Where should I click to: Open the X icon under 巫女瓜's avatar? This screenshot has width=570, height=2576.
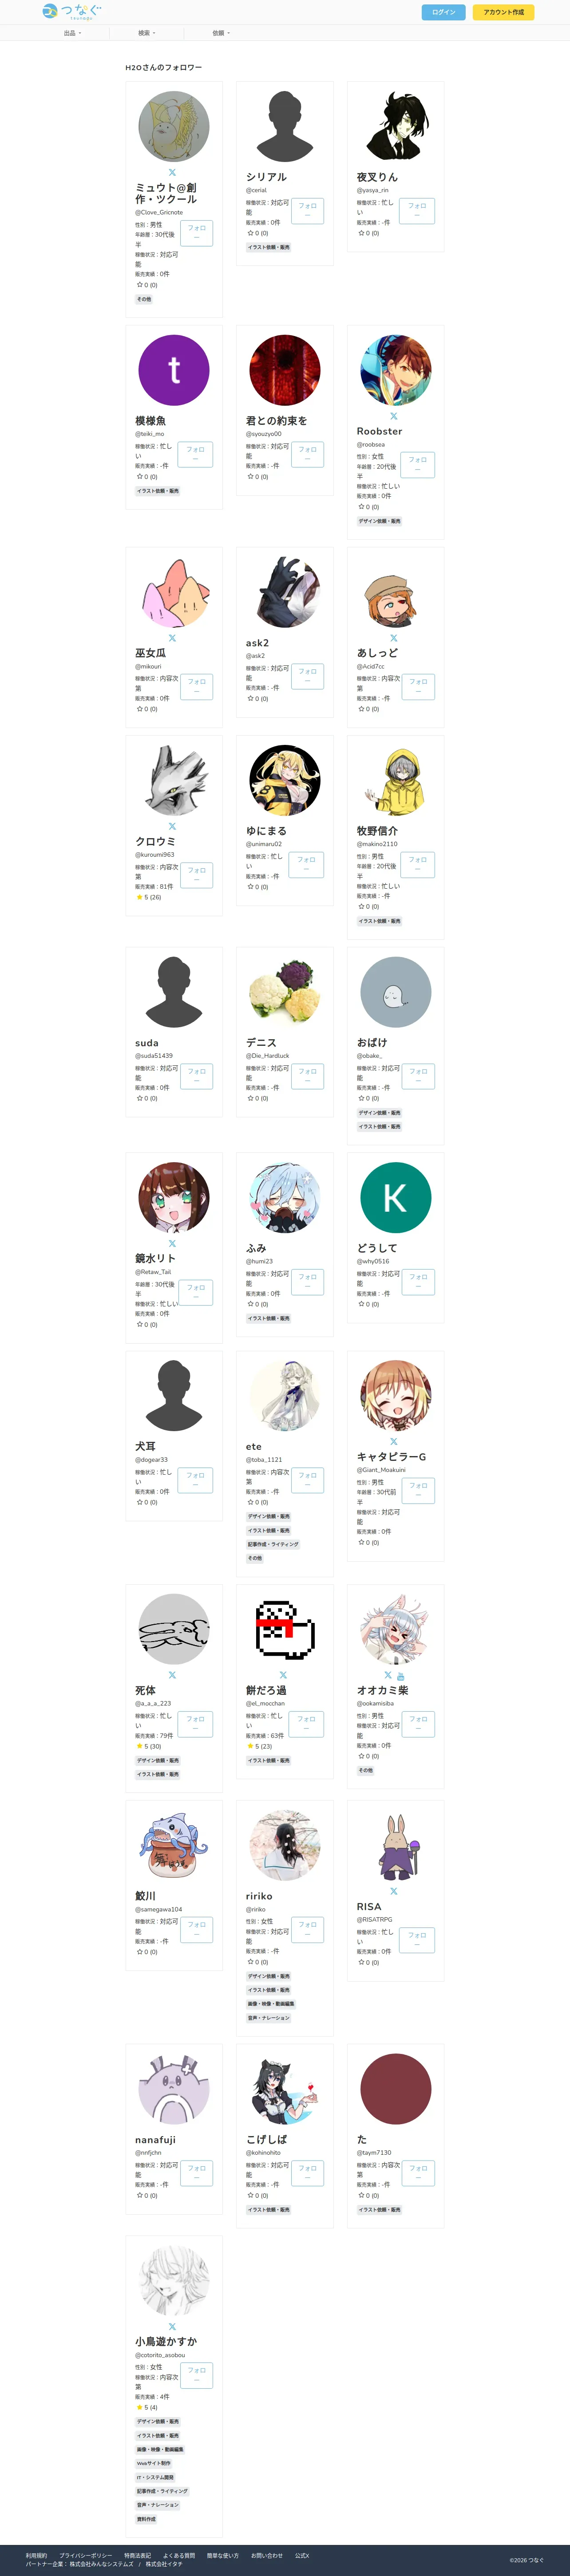click(172, 638)
